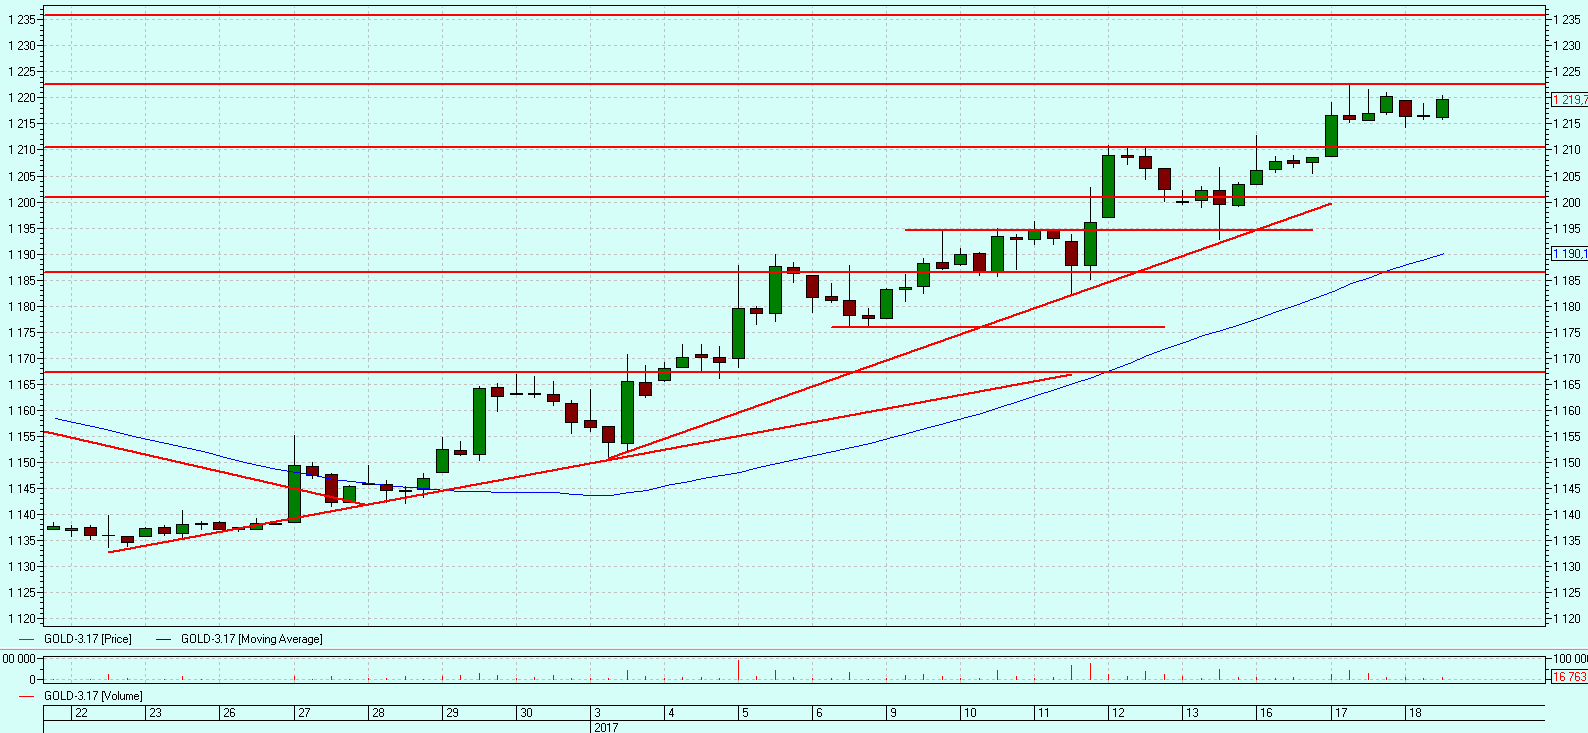Click 1 175 on the right price axis
Screen dimensions: 1588x733
point(1567,332)
